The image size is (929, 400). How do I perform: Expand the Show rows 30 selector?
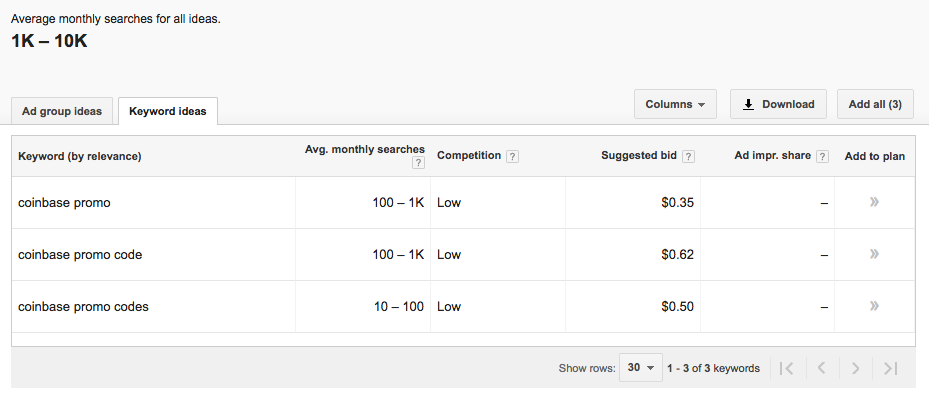click(641, 368)
